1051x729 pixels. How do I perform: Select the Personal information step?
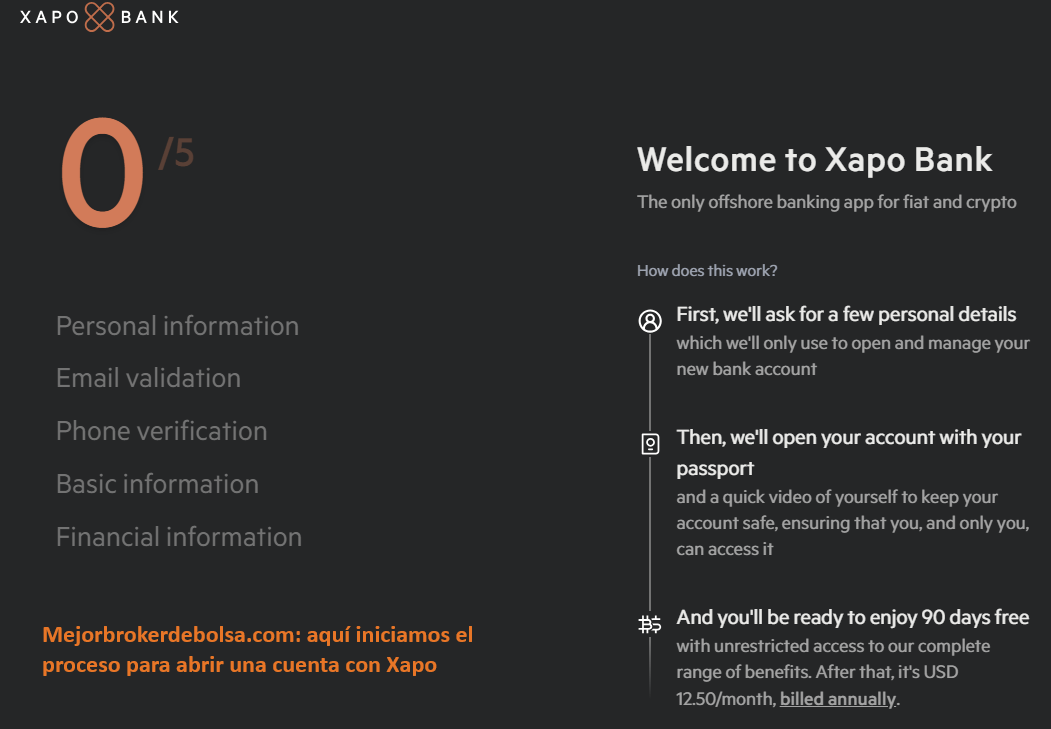[x=178, y=326]
